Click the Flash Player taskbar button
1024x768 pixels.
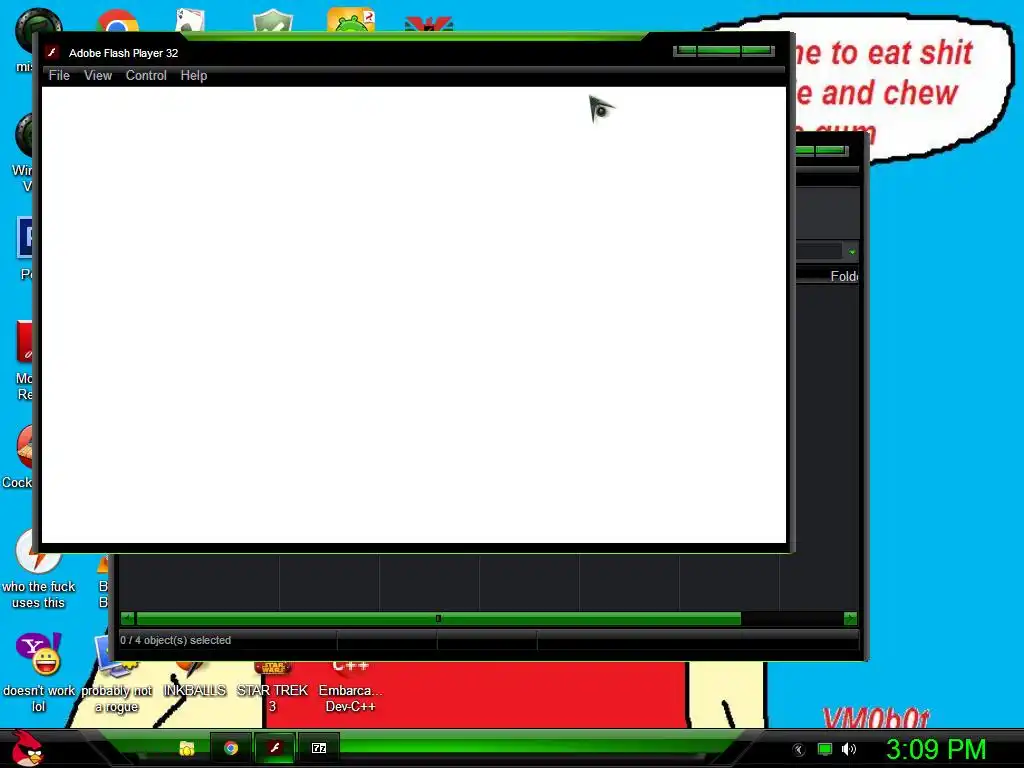point(275,748)
